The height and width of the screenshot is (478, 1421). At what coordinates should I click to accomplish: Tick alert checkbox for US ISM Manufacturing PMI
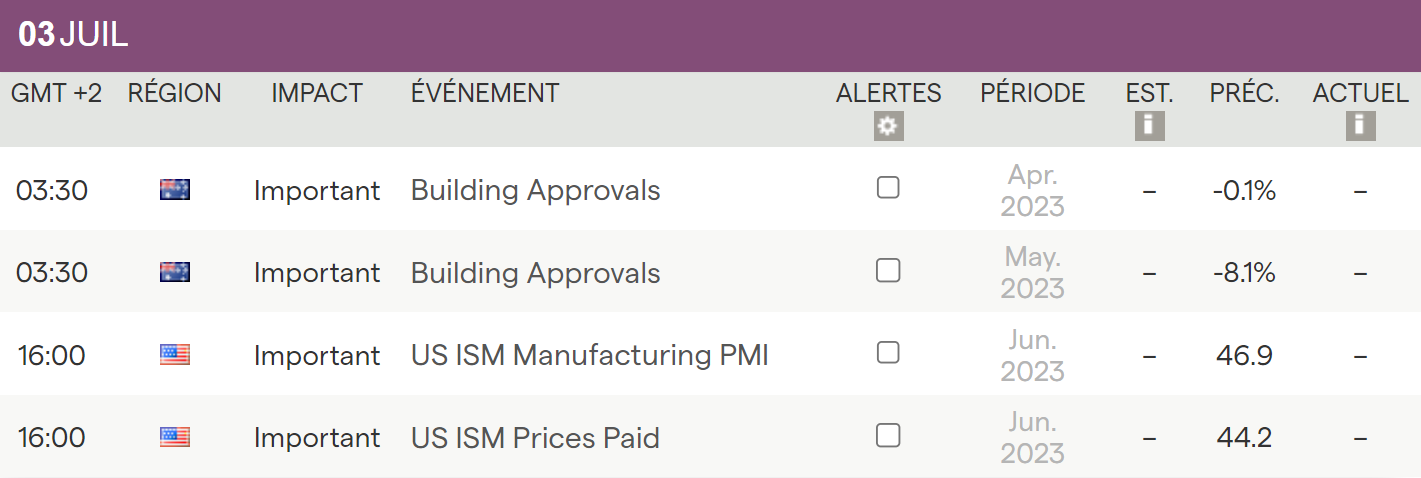888,353
